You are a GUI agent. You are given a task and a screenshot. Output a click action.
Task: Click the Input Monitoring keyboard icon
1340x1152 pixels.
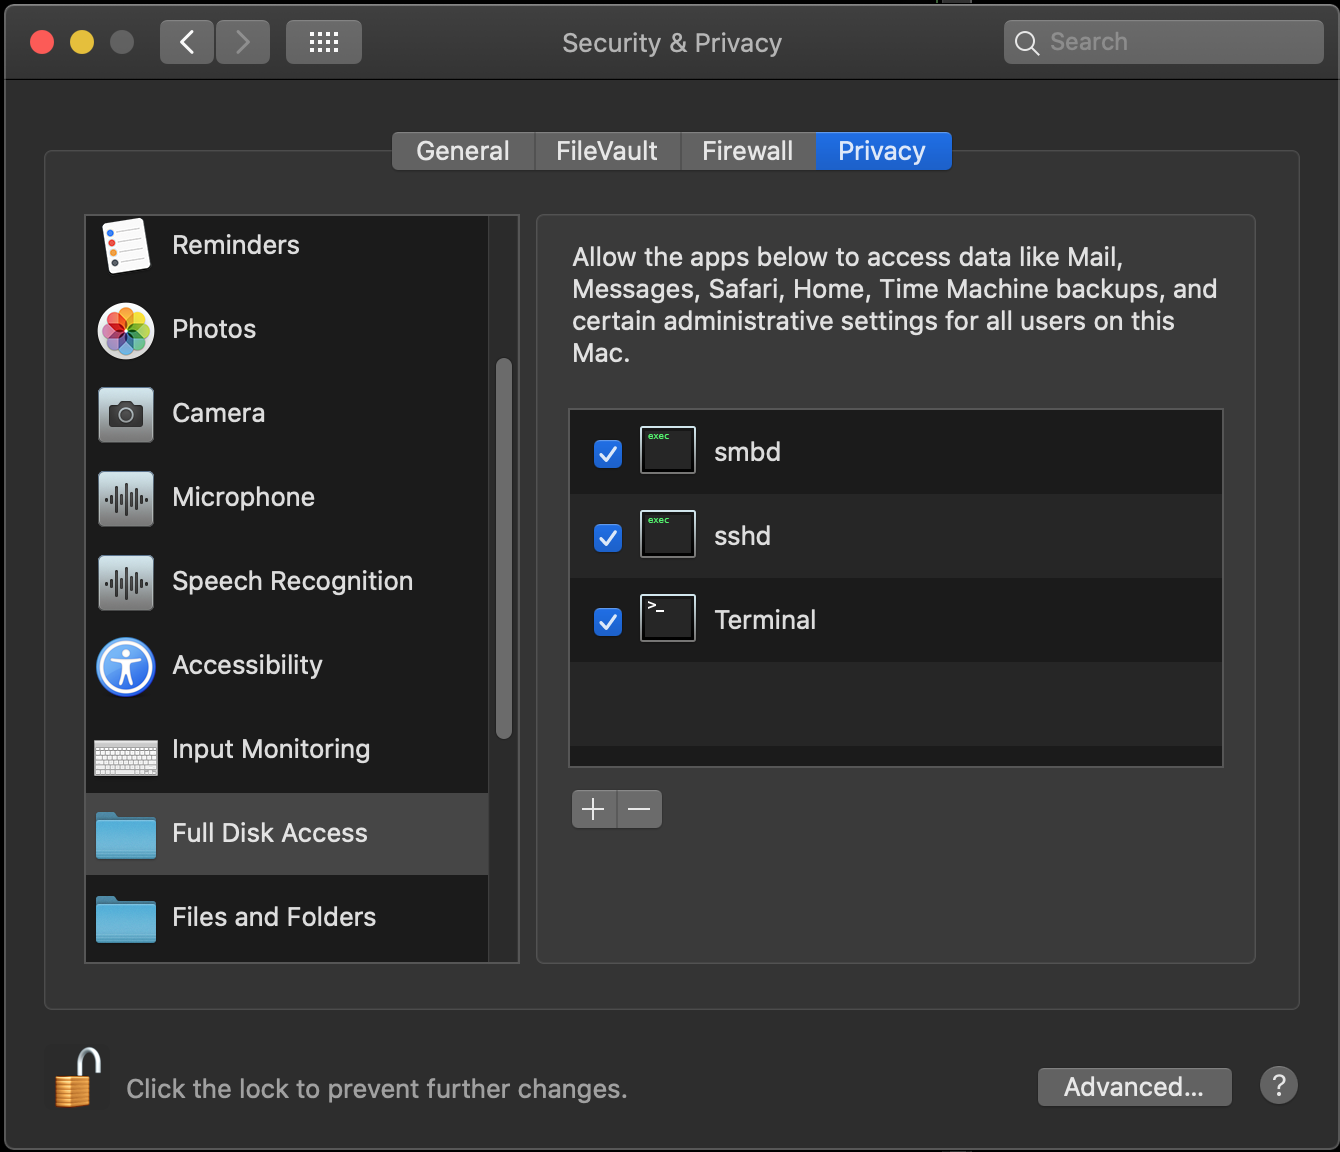(126, 757)
